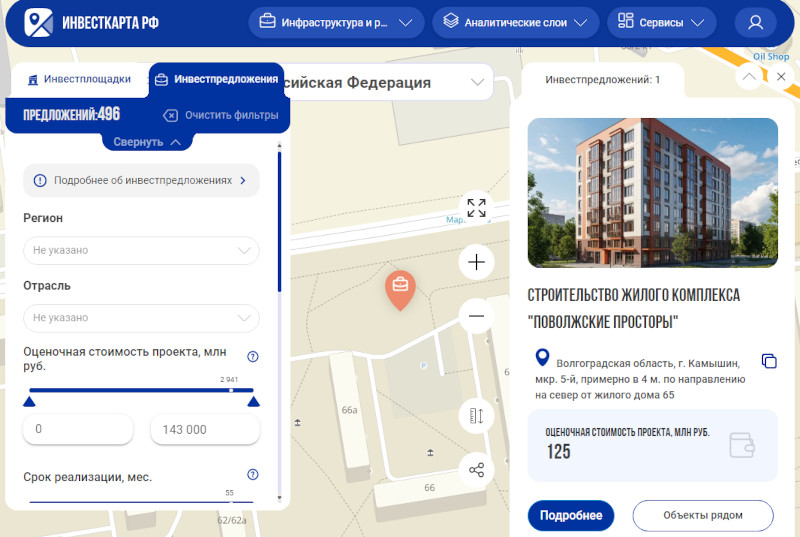This screenshot has height=537, width=800.
Task: Copy the project address icon
Action: 769,361
